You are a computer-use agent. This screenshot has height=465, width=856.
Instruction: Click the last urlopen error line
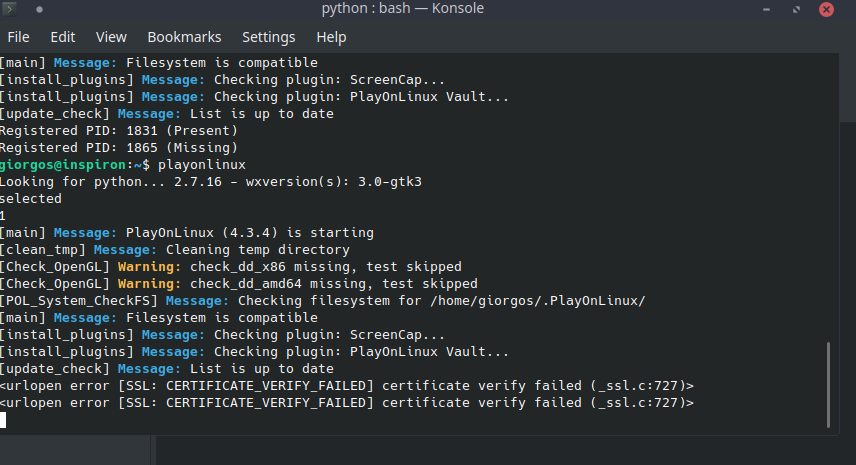click(347, 403)
